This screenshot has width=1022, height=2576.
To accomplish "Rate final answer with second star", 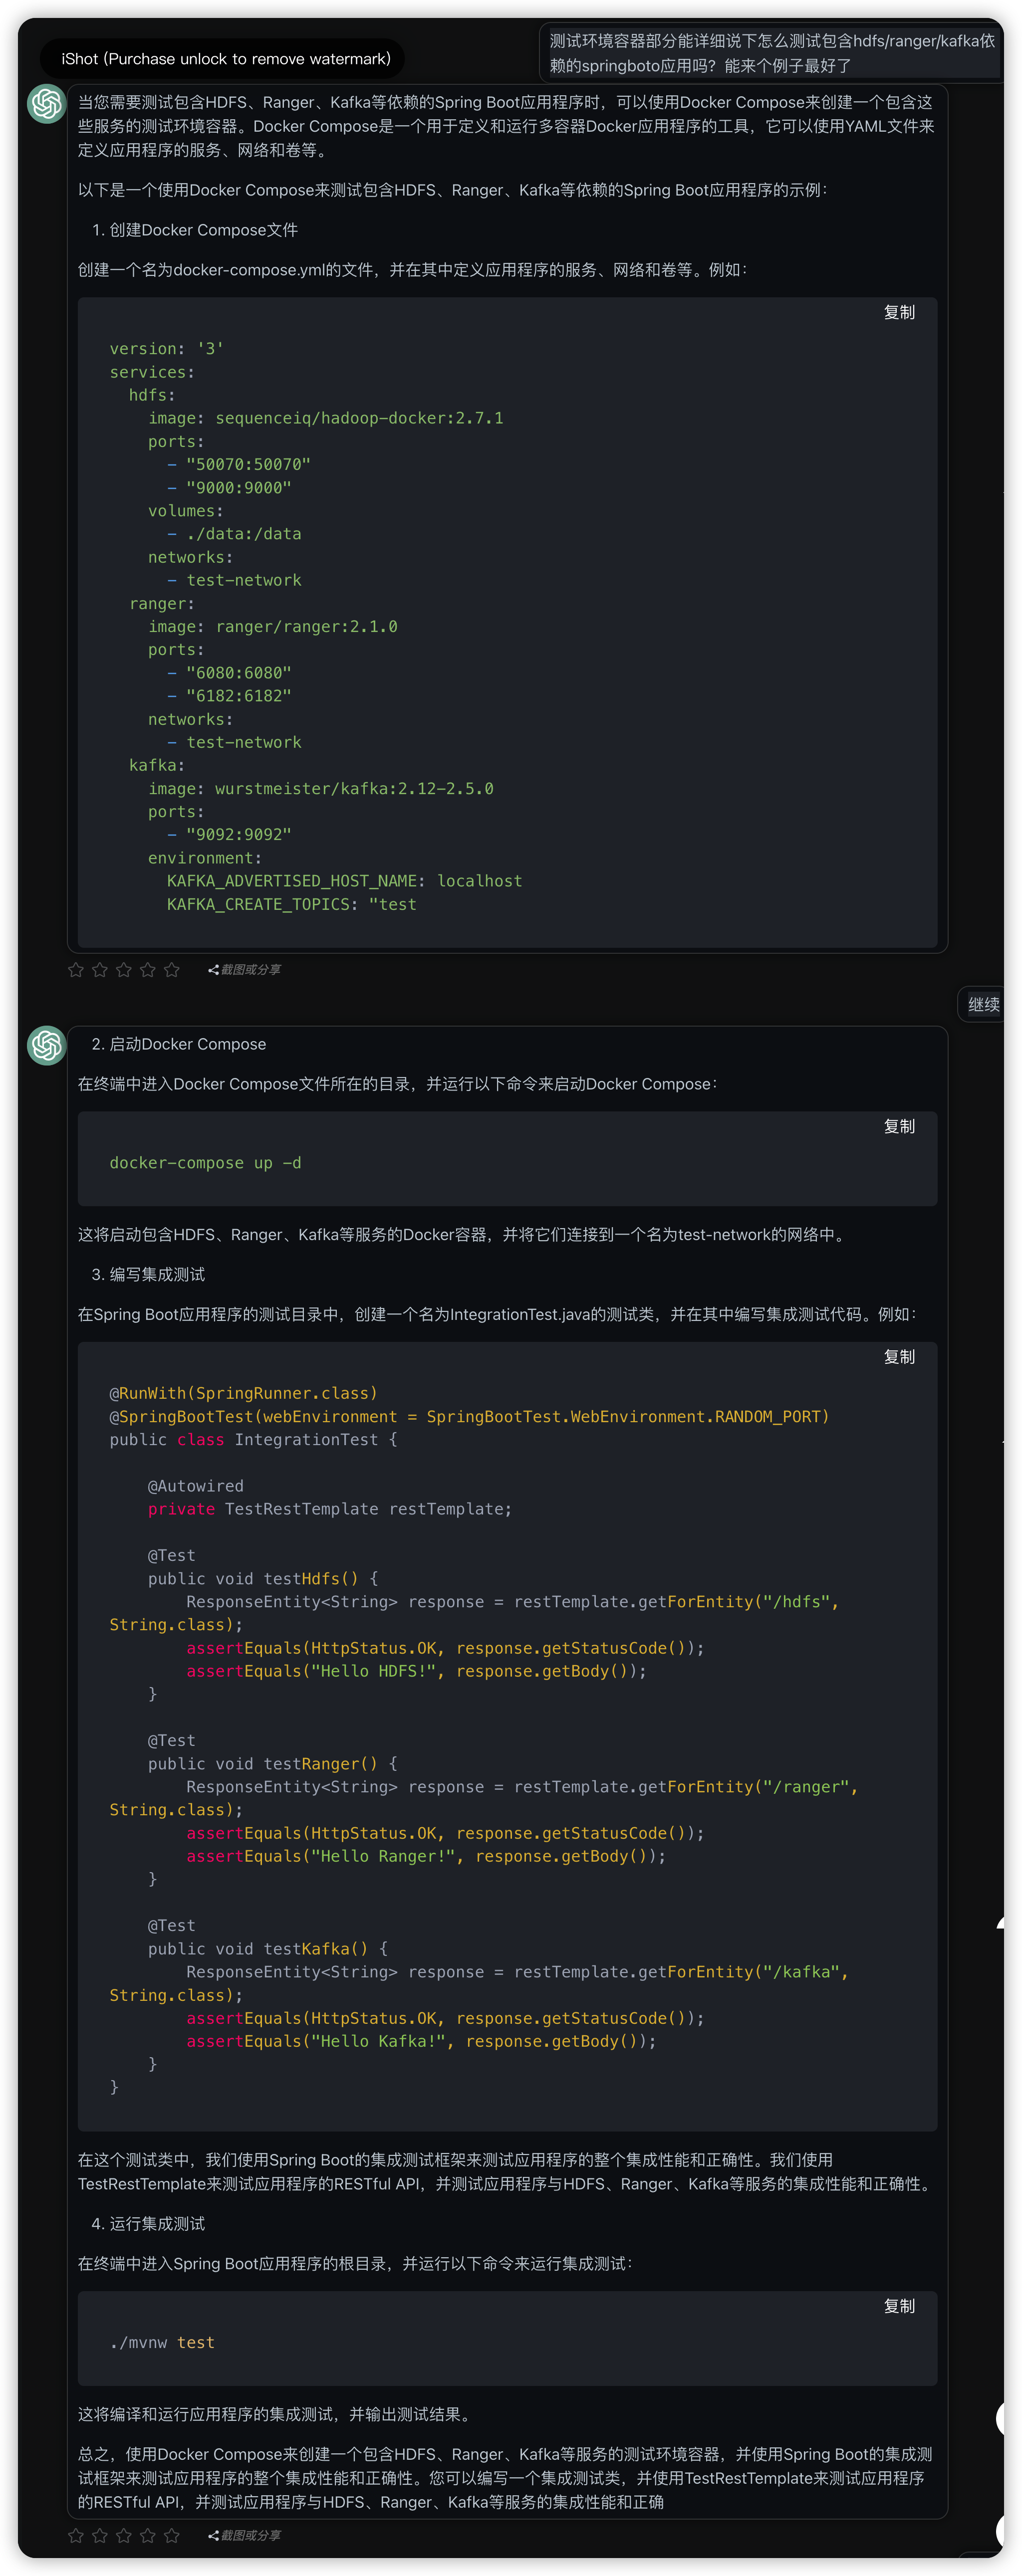I will point(100,2535).
